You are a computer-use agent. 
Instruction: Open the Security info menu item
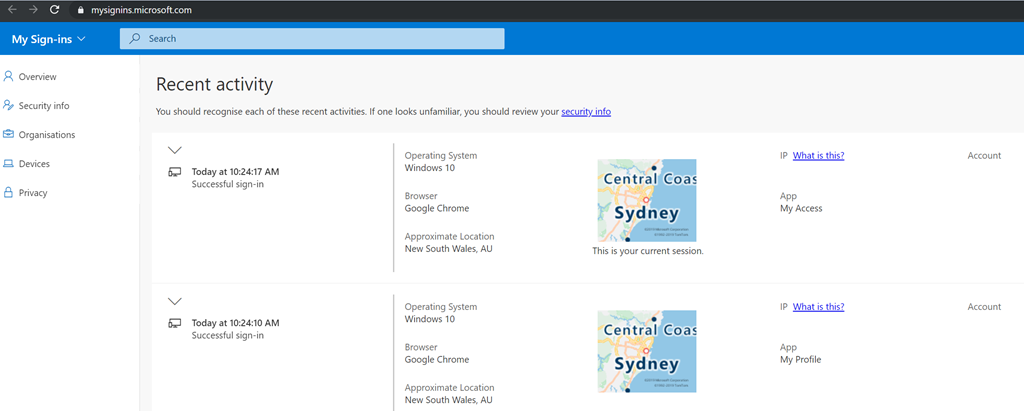tap(44, 106)
